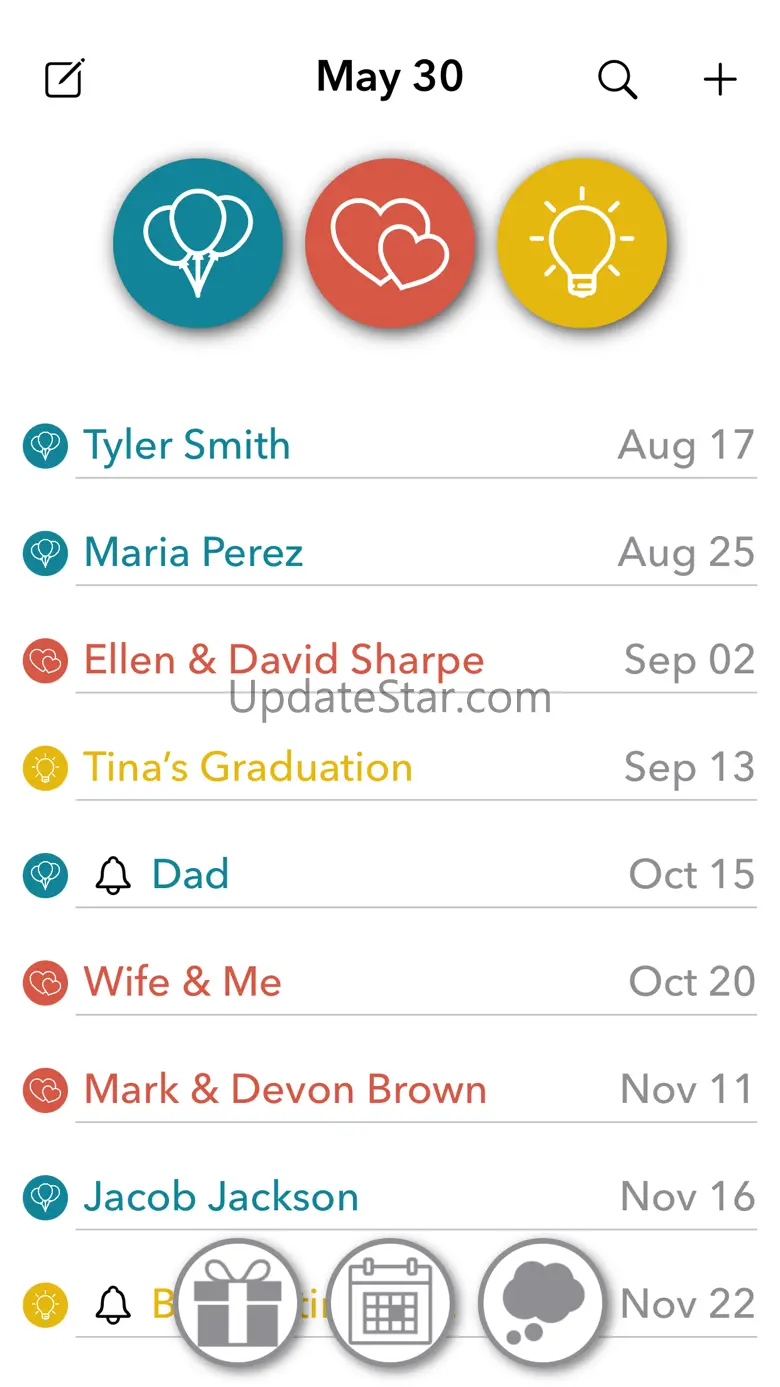Switch to the calendar view button
Image resolution: width=780 pixels, height=1387 pixels.
tap(390, 1301)
